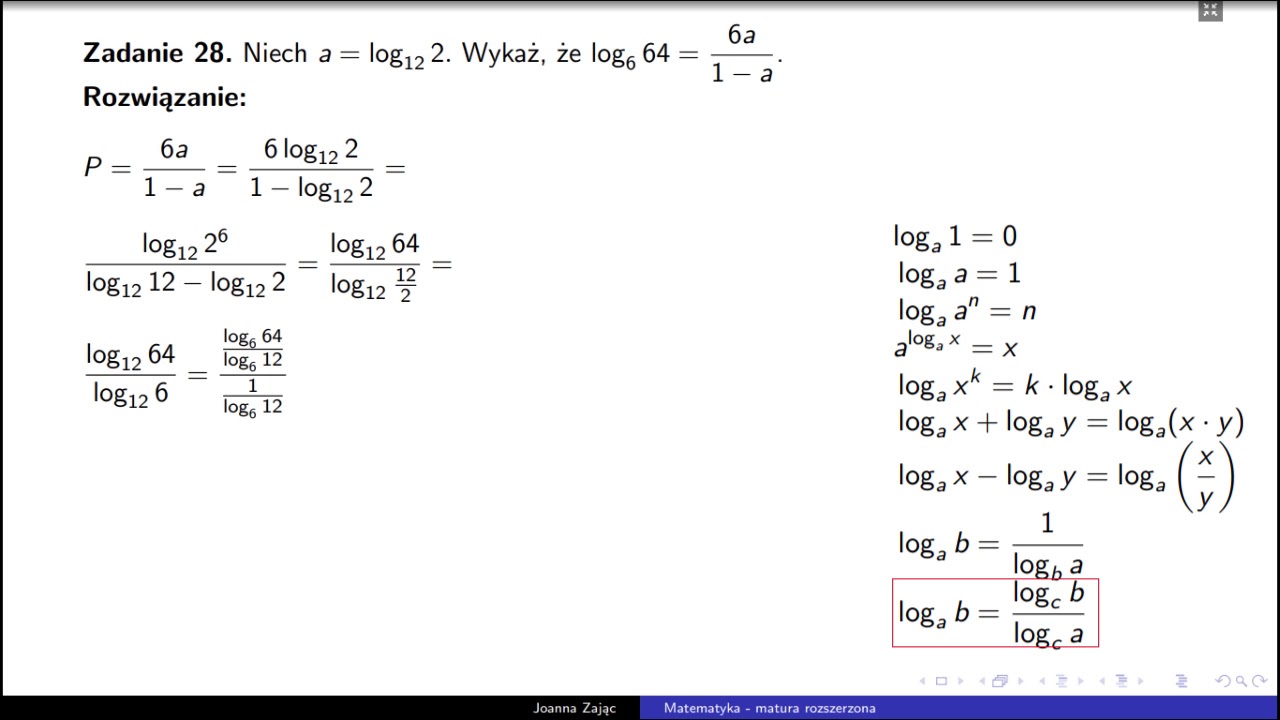Go to previous subsection arrow
The width and height of the screenshot is (1280, 720).
(x=1042, y=681)
